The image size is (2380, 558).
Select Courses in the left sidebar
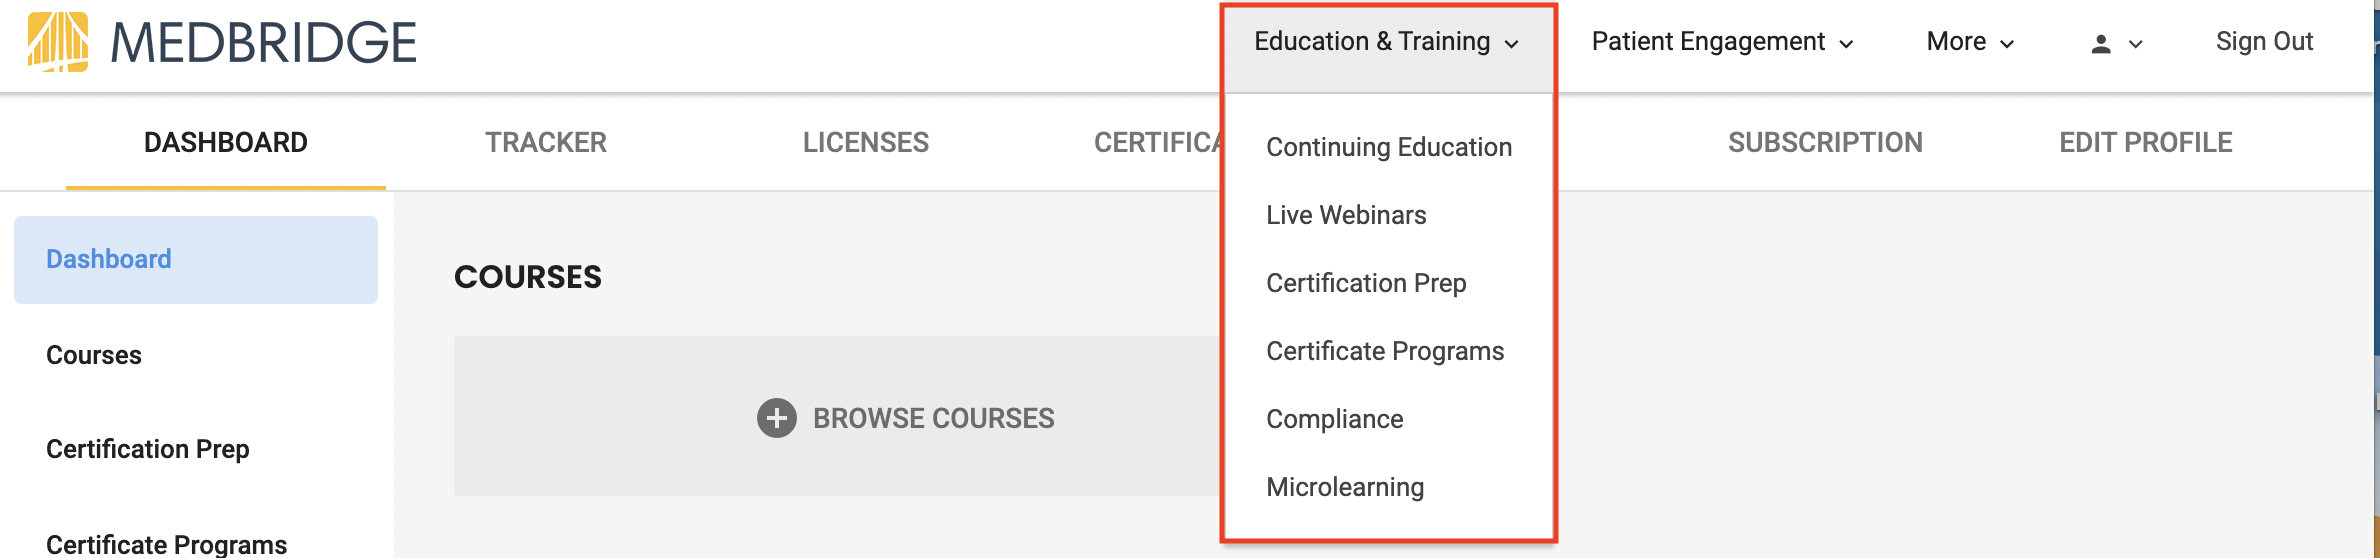[x=94, y=355]
